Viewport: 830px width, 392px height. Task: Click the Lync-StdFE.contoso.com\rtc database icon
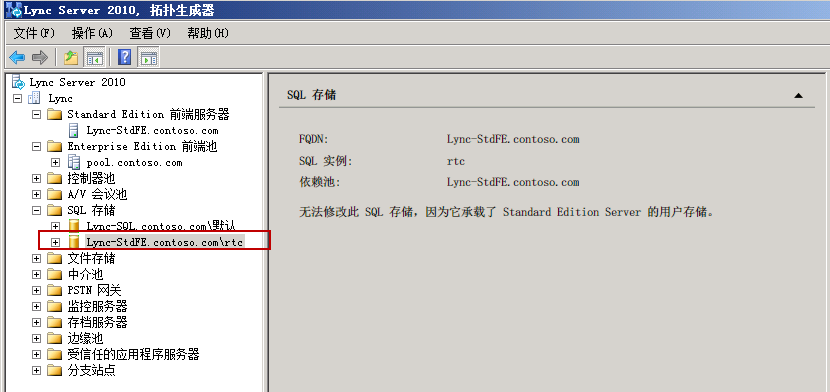pos(75,242)
